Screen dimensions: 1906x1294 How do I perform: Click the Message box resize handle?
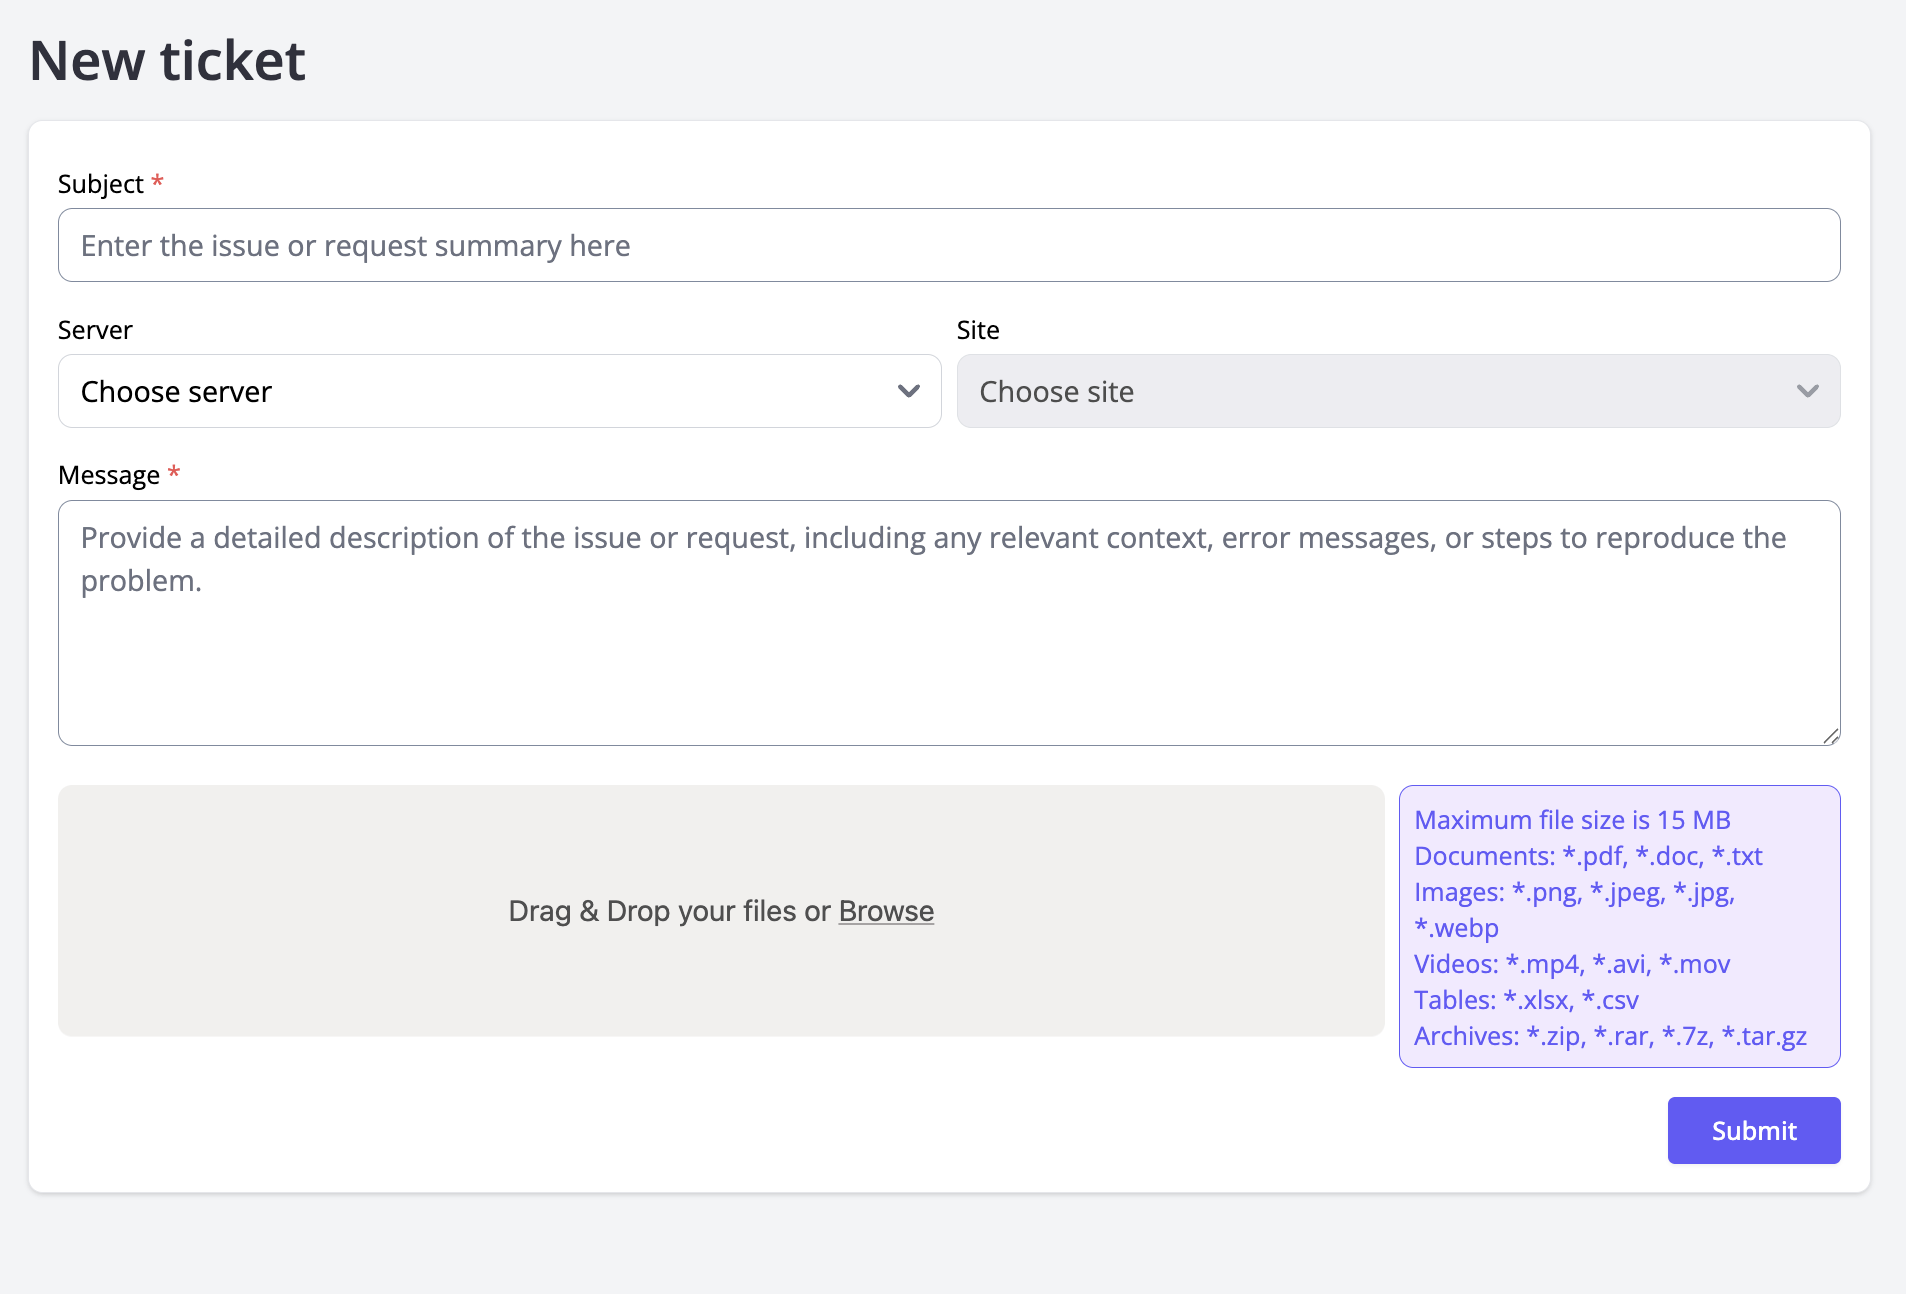point(1830,736)
